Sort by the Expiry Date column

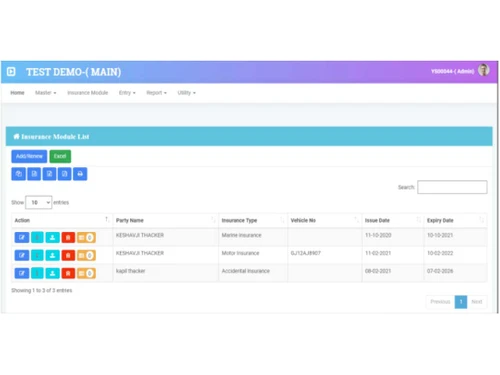point(456,220)
